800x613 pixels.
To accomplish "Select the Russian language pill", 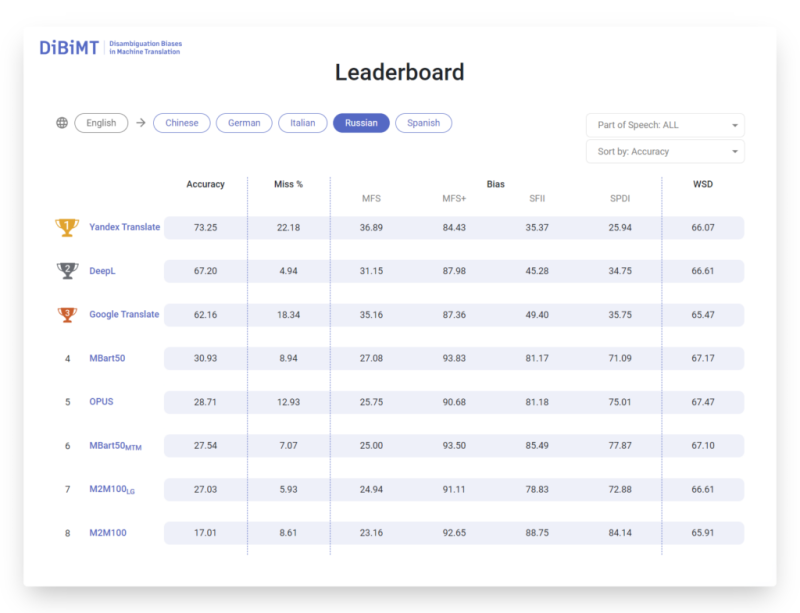I will (361, 123).
